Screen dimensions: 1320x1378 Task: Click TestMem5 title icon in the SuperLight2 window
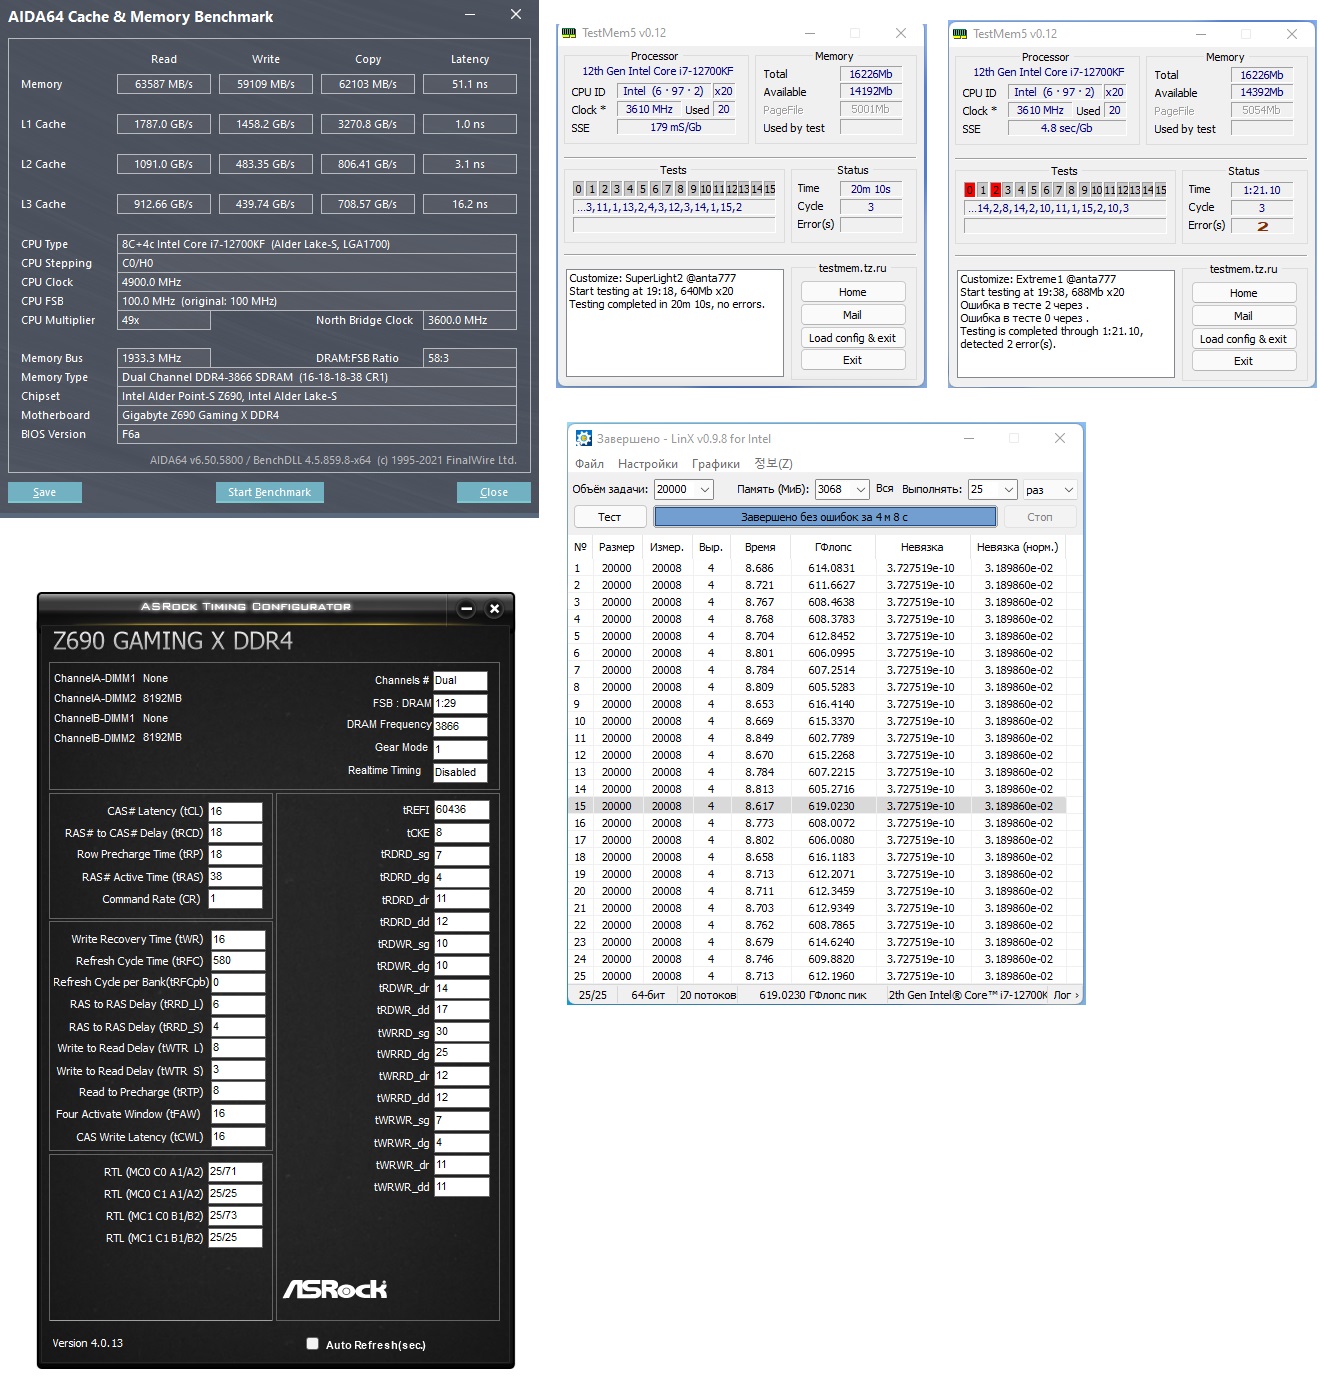(569, 33)
